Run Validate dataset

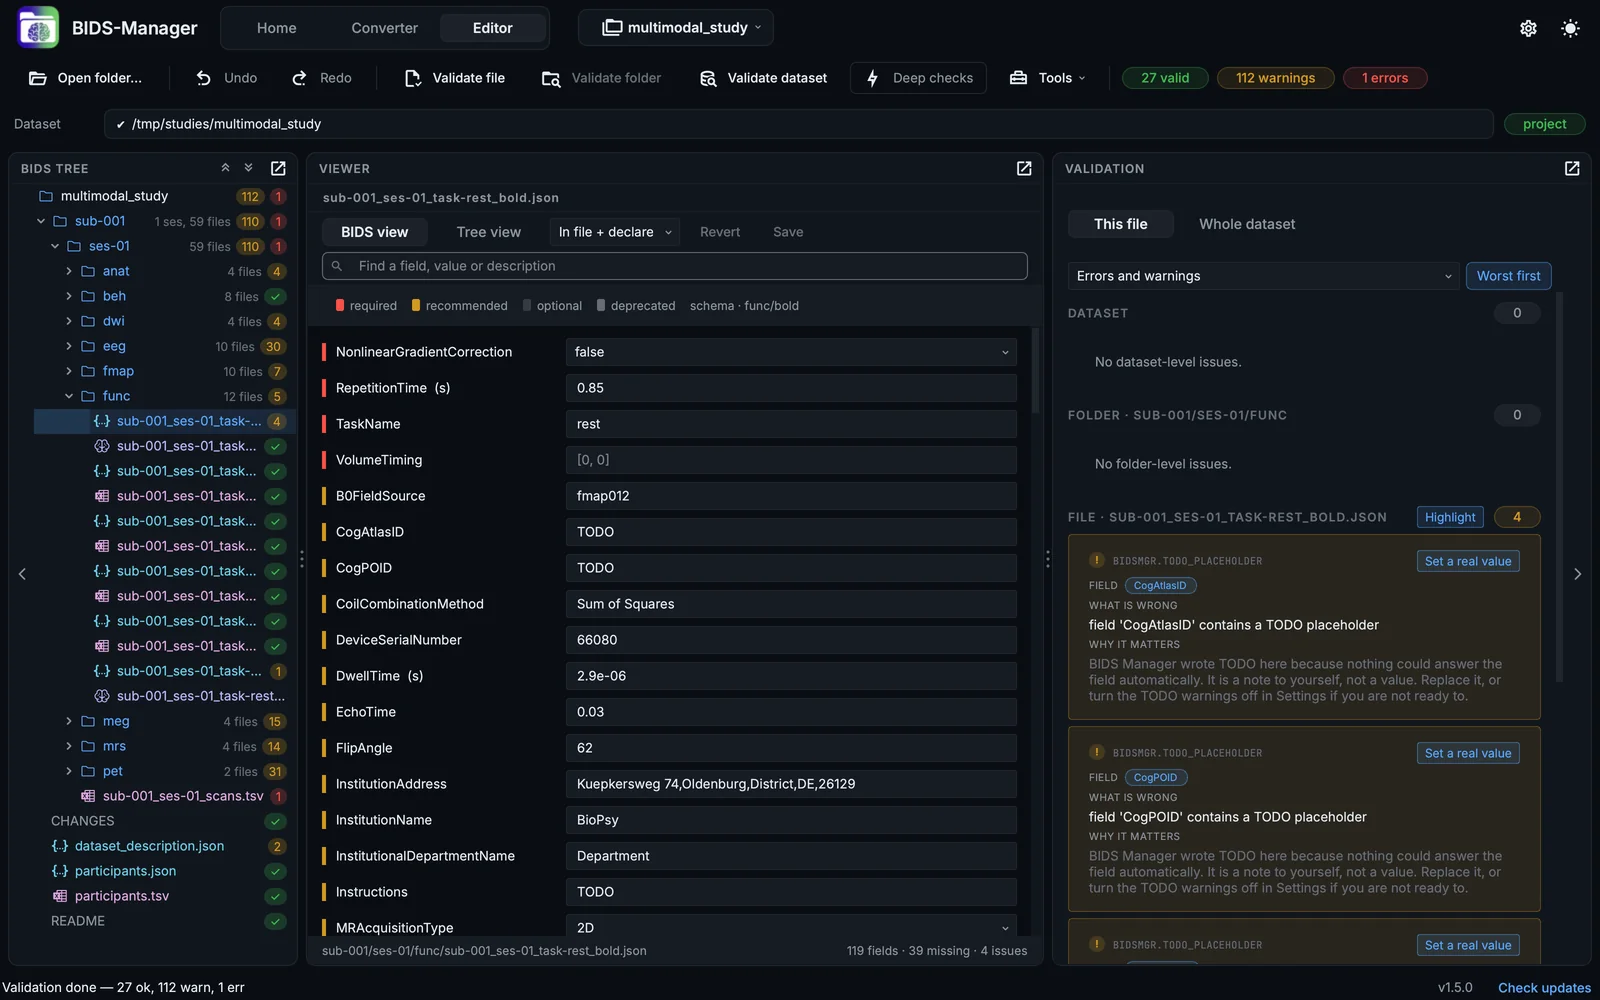(763, 78)
